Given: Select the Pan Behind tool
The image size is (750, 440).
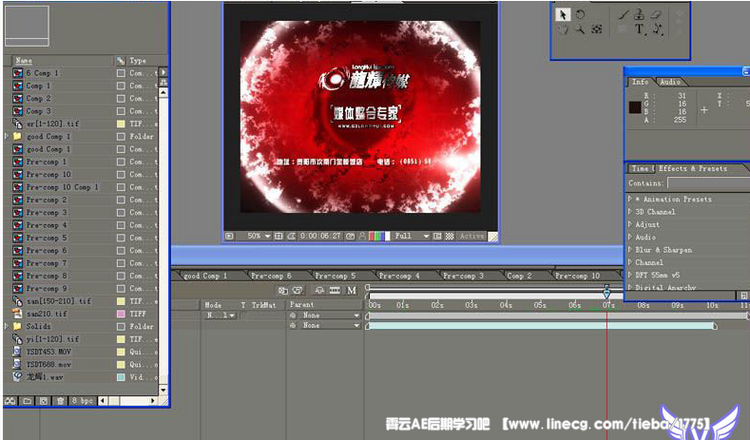Looking at the screenshot, I should [x=596, y=30].
